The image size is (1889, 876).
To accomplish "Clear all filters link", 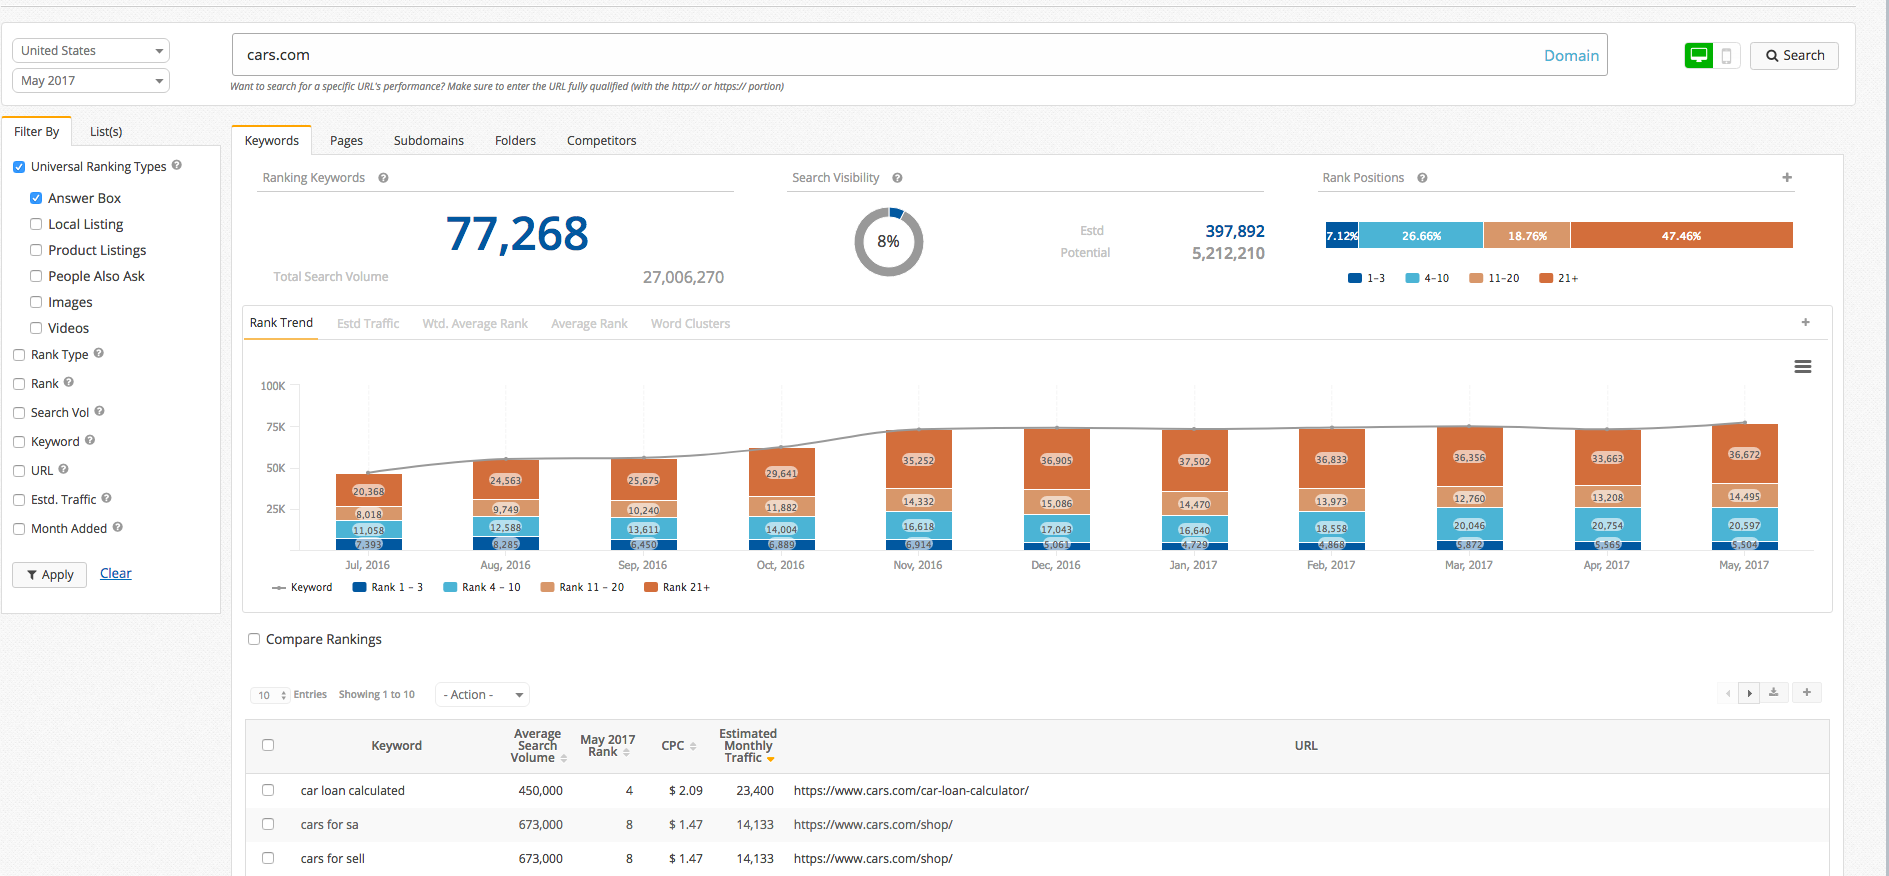I will (116, 574).
